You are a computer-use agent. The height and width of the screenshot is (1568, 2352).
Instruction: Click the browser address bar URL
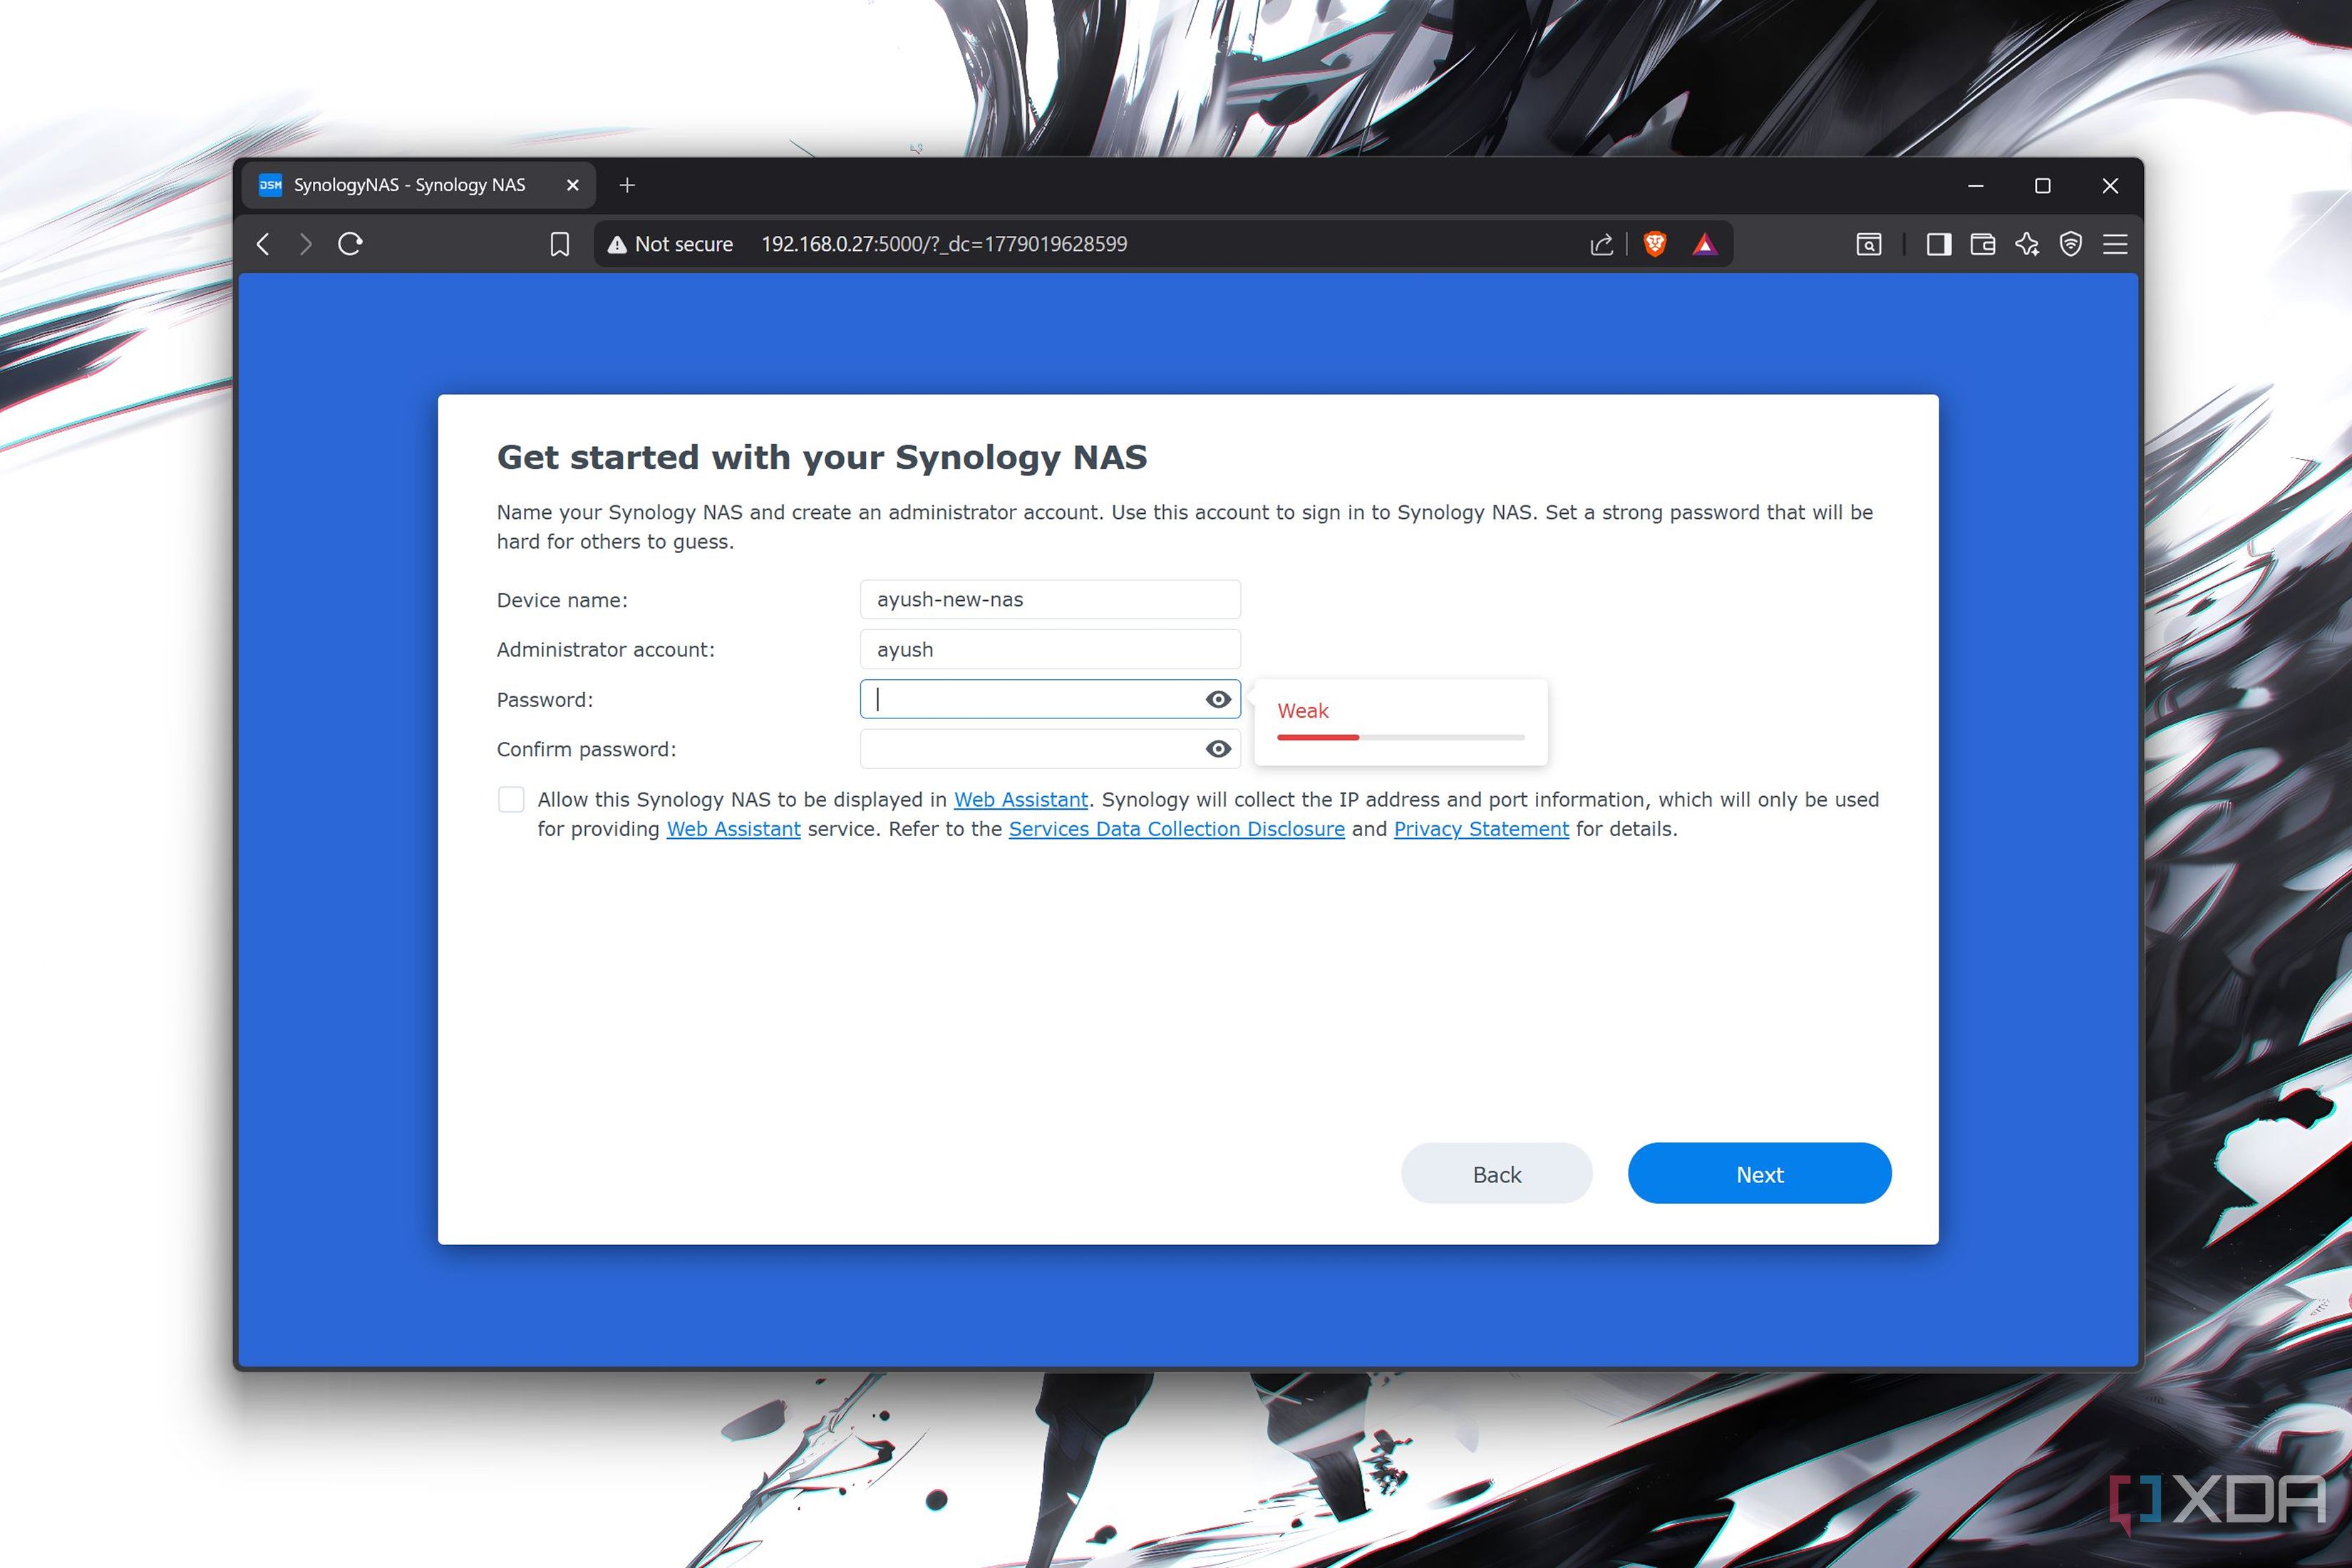(x=944, y=244)
